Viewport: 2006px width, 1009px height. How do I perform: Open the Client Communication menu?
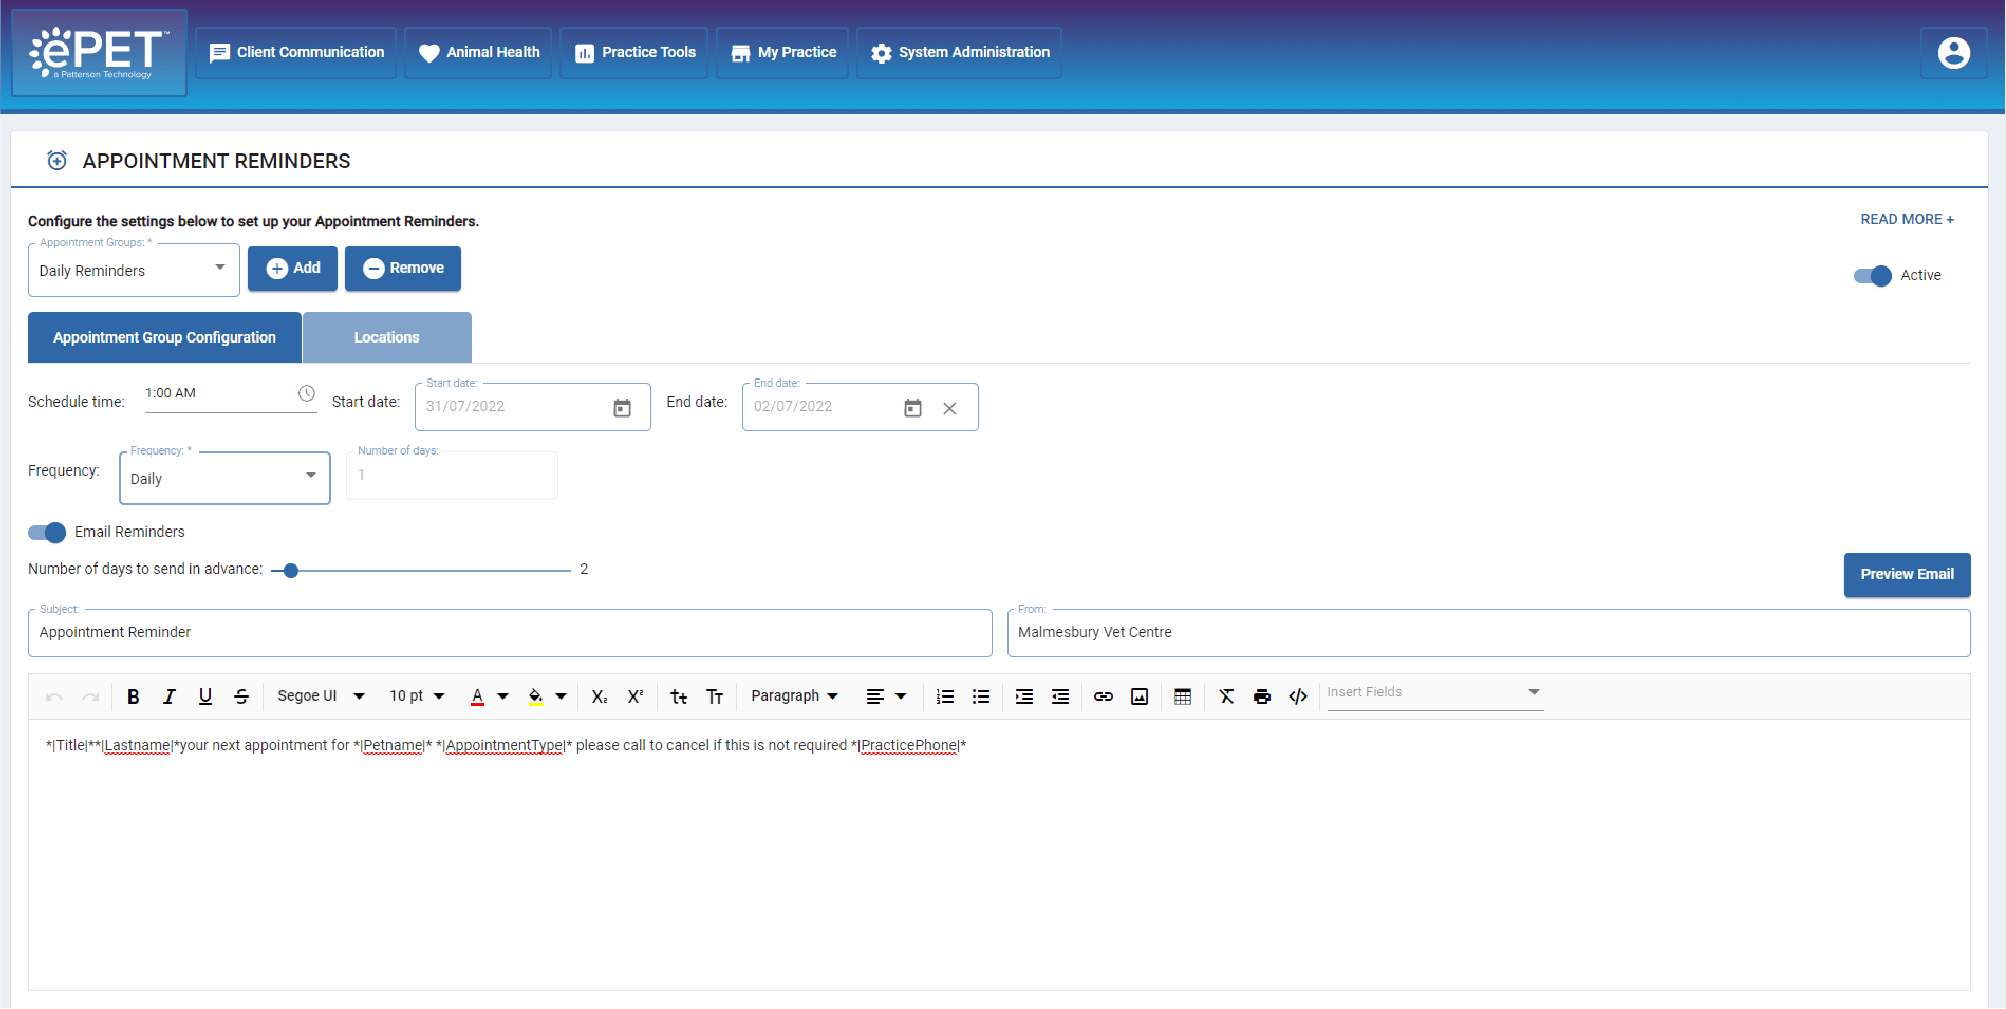tap(297, 52)
